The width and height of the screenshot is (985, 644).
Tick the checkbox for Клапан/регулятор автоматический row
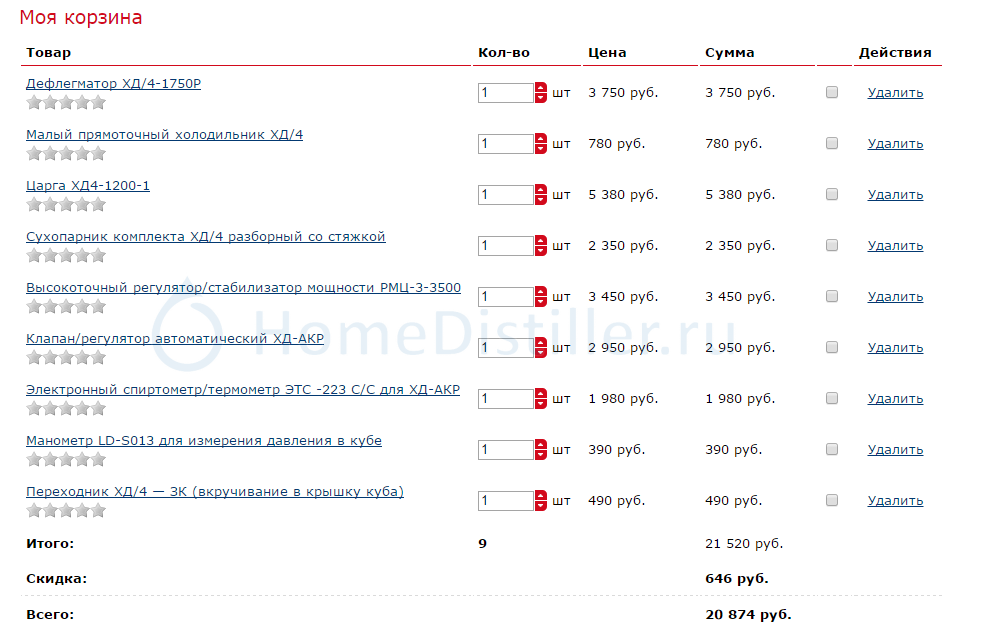click(x=832, y=347)
